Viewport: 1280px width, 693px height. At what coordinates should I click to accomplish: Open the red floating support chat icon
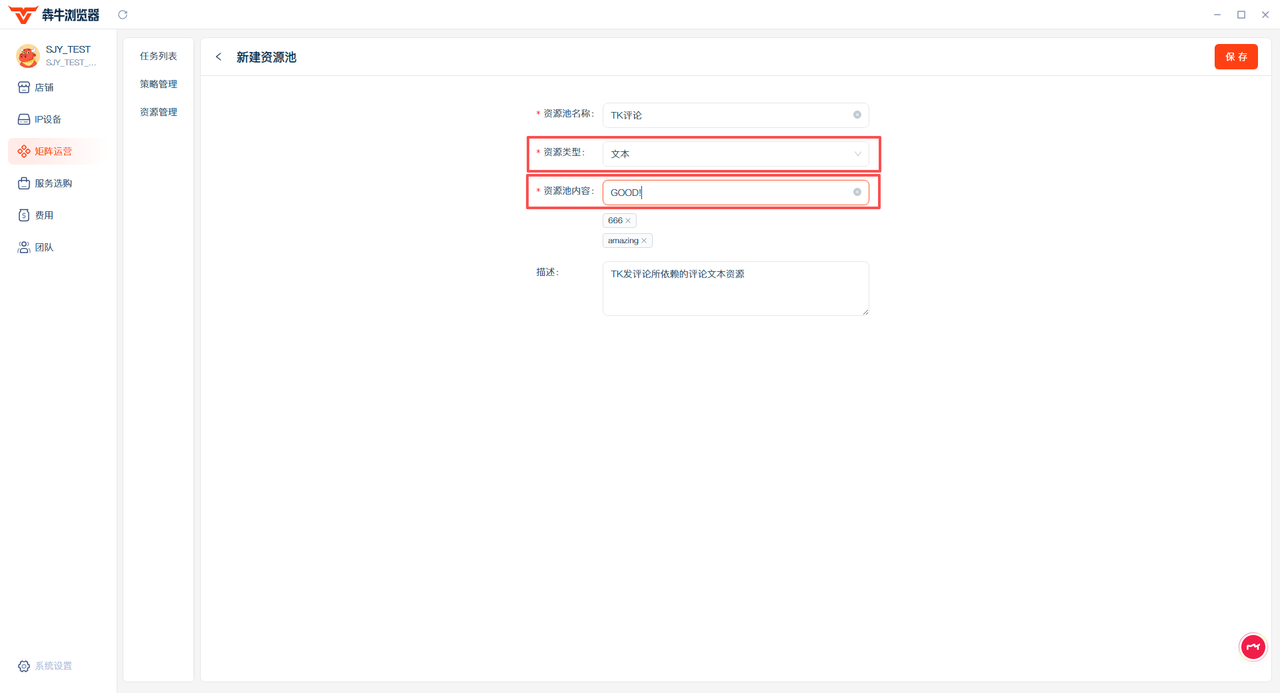click(1253, 647)
